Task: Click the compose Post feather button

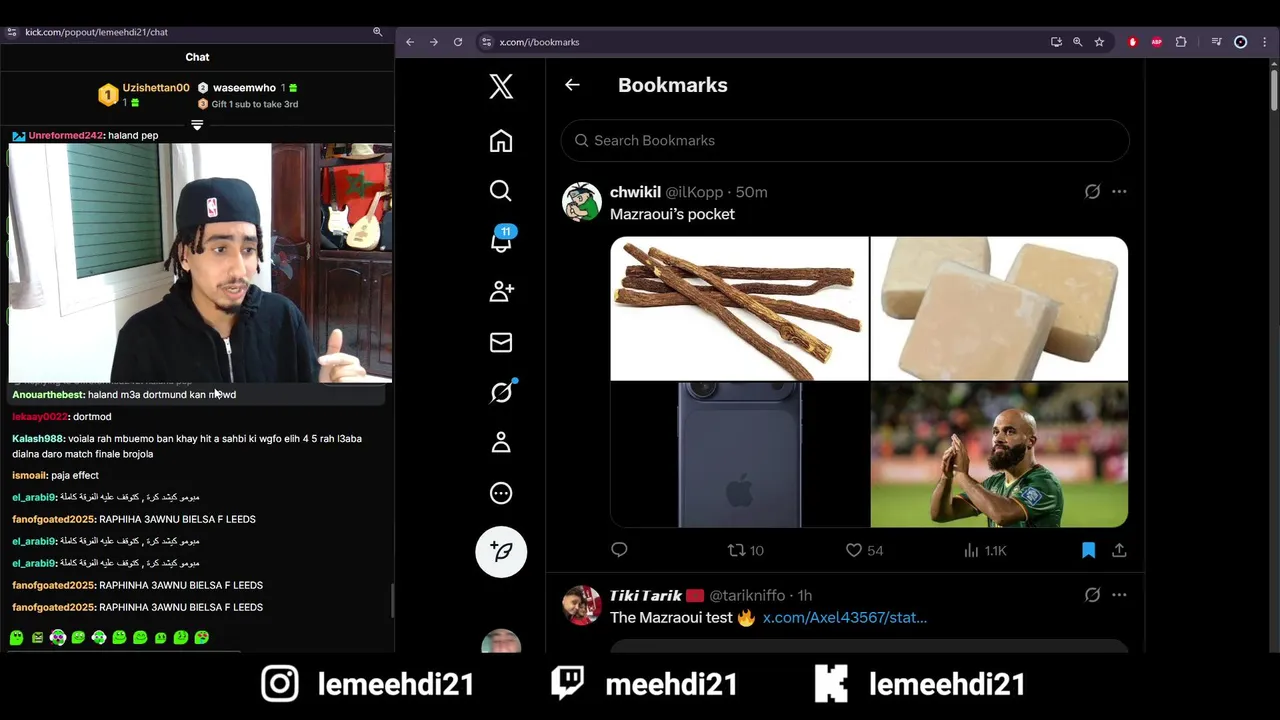Action: click(501, 552)
